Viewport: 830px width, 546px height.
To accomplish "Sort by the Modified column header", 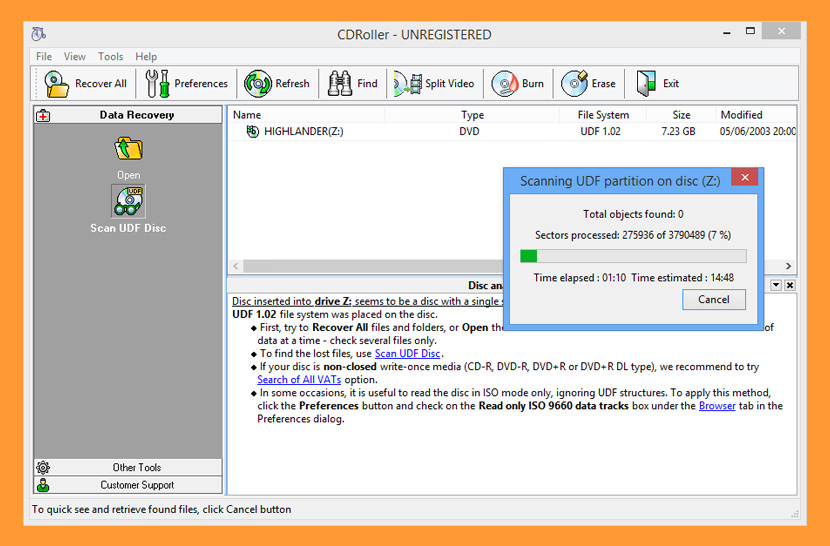I will [756, 115].
